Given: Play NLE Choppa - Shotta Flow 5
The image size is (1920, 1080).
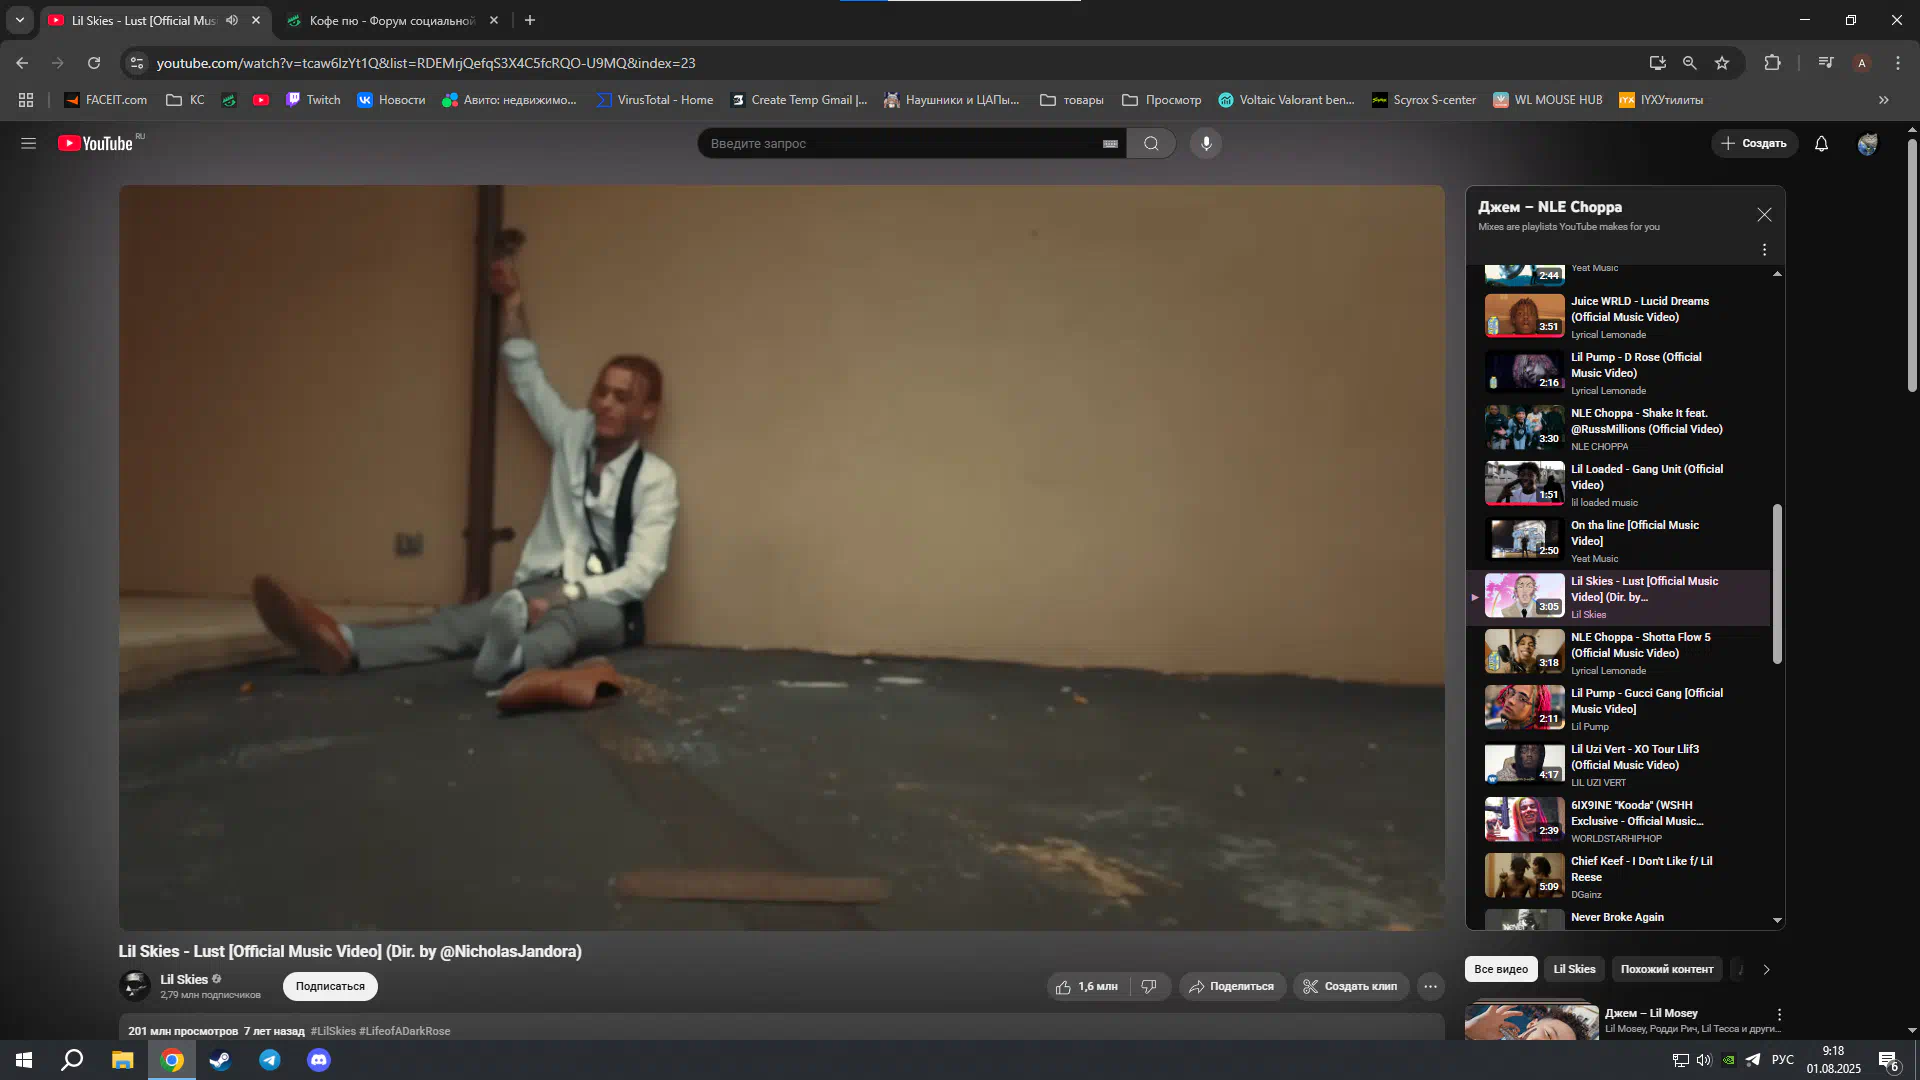Looking at the screenshot, I should [1617, 652].
